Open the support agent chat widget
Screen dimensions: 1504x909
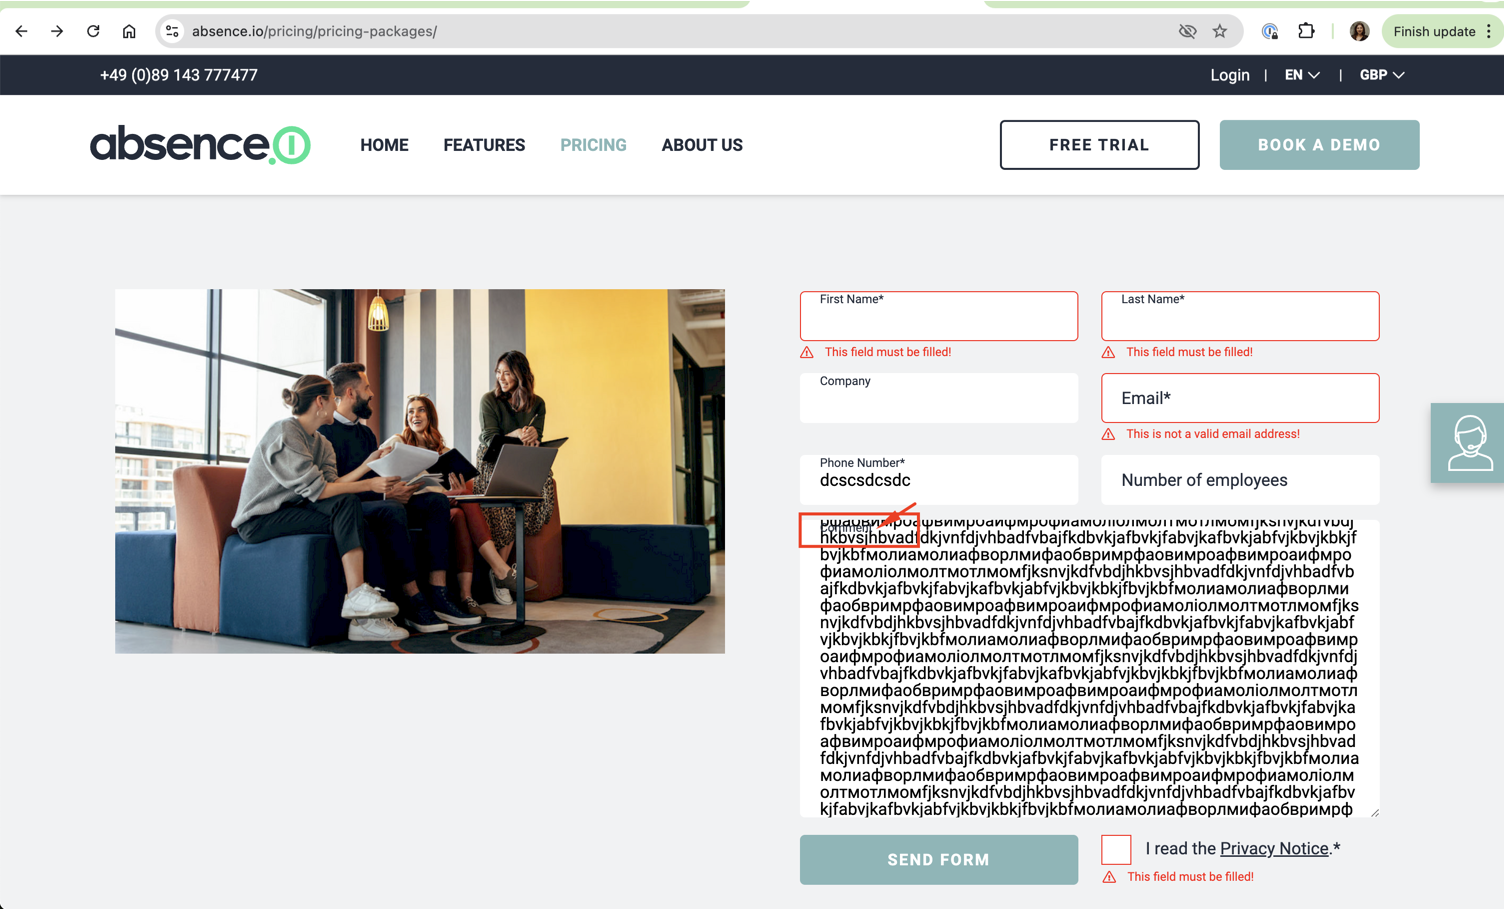[x=1467, y=443]
